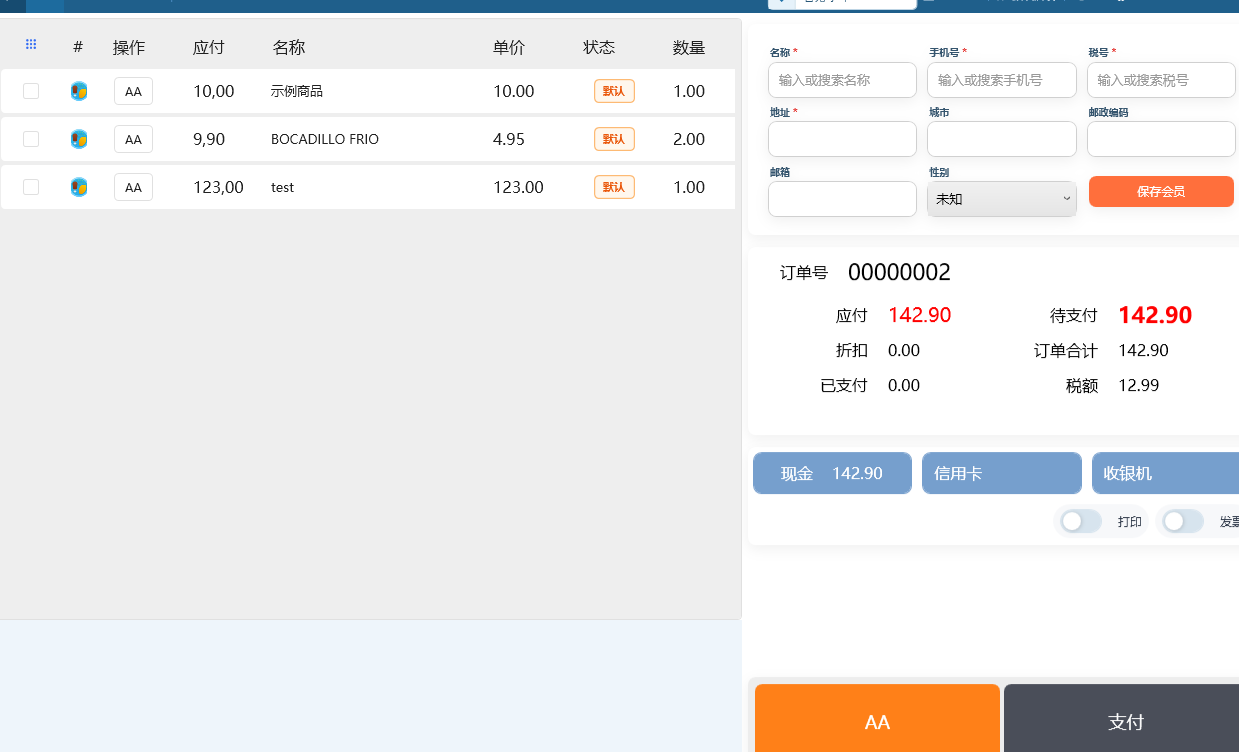Focus the 名称 name input field
1239x752 pixels.
click(x=842, y=80)
